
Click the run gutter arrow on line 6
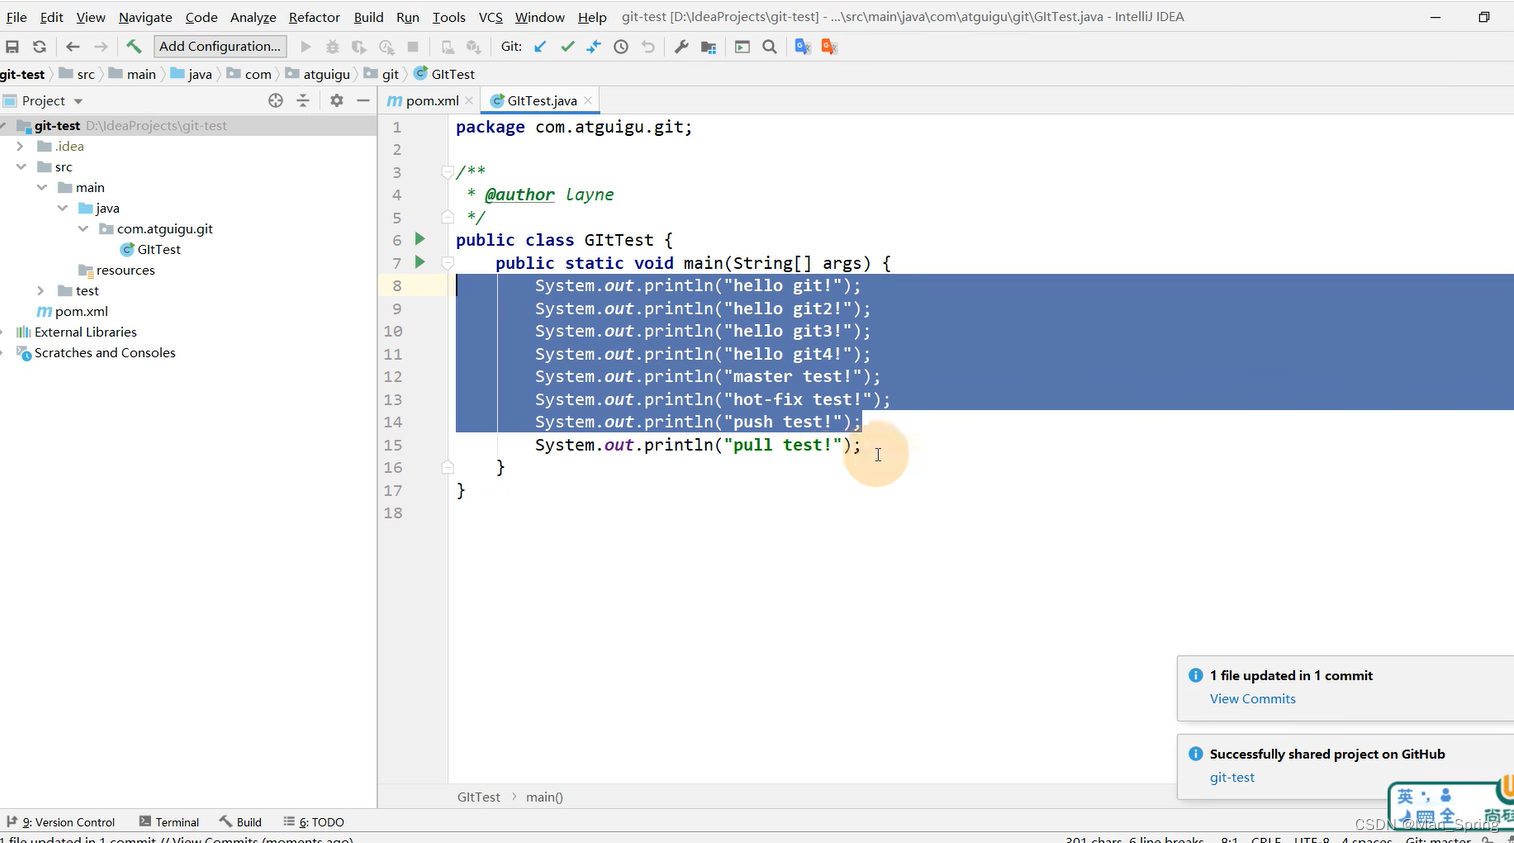420,239
